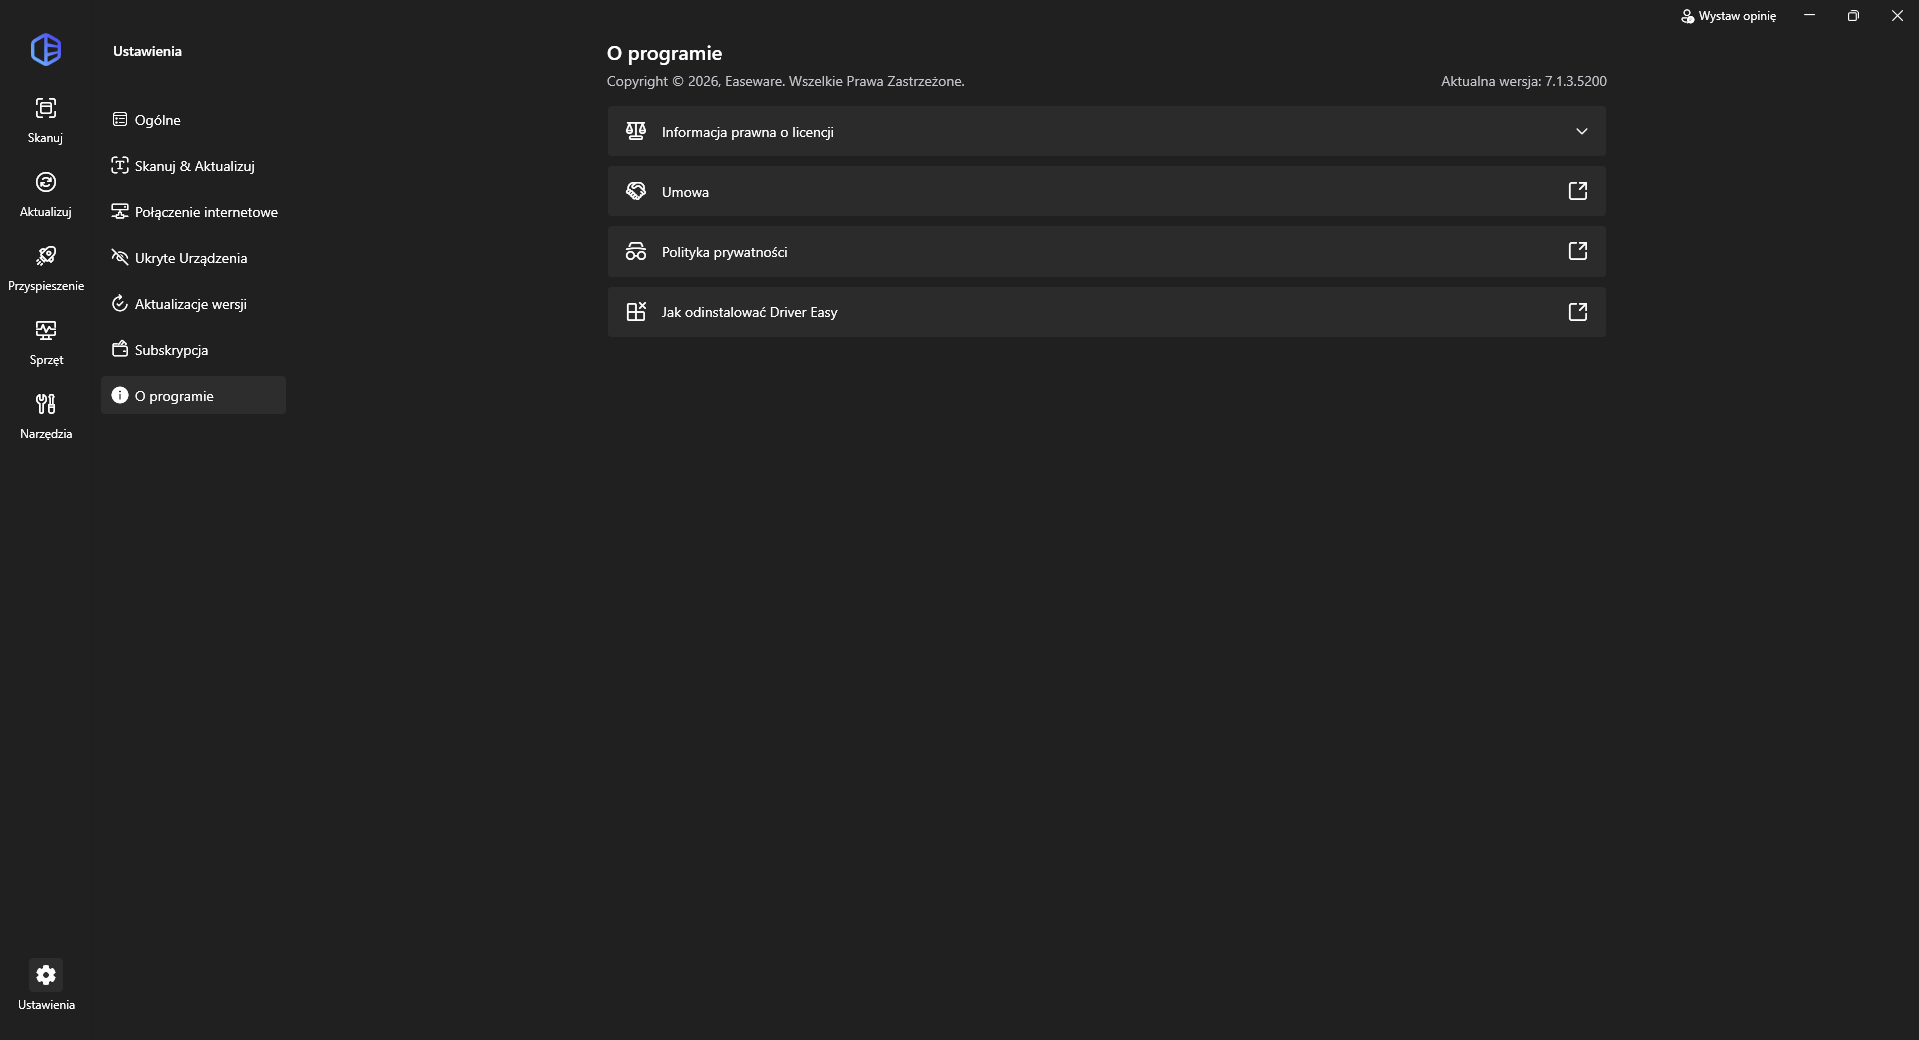Open Ukryte Urządzenia settings
The image size is (1919, 1040).
[x=193, y=258]
